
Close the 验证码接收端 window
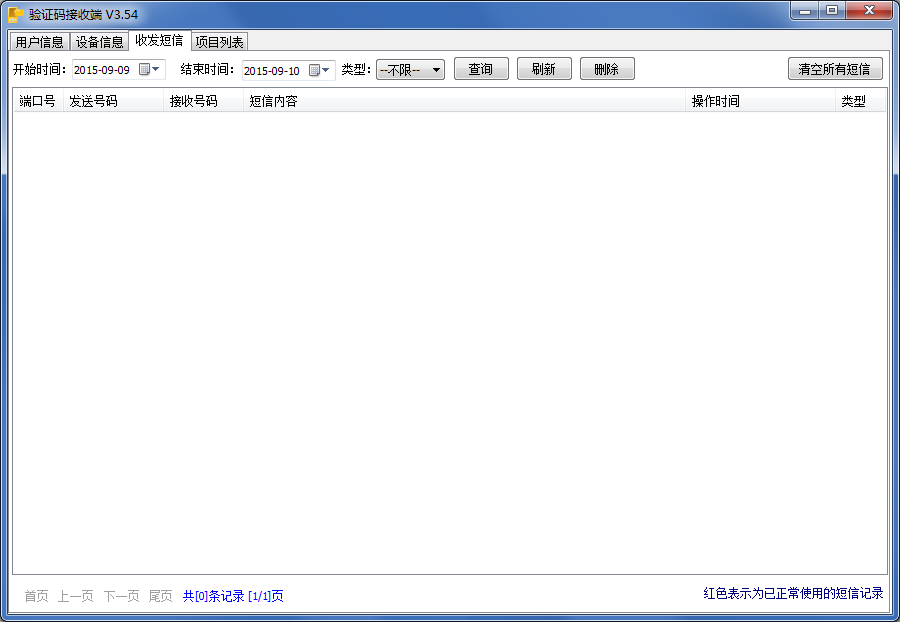pyautogui.click(x=869, y=10)
